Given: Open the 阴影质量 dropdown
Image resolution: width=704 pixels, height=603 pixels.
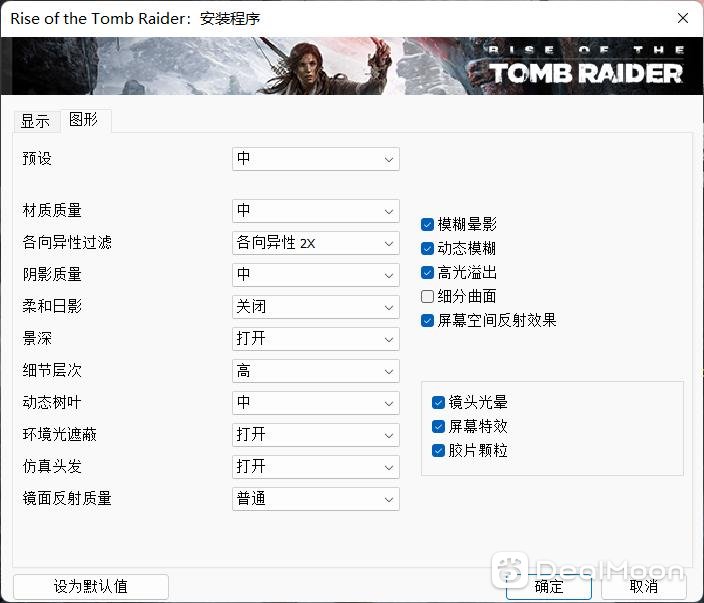Looking at the screenshot, I should pyautogui.click(x=316, y=275).
